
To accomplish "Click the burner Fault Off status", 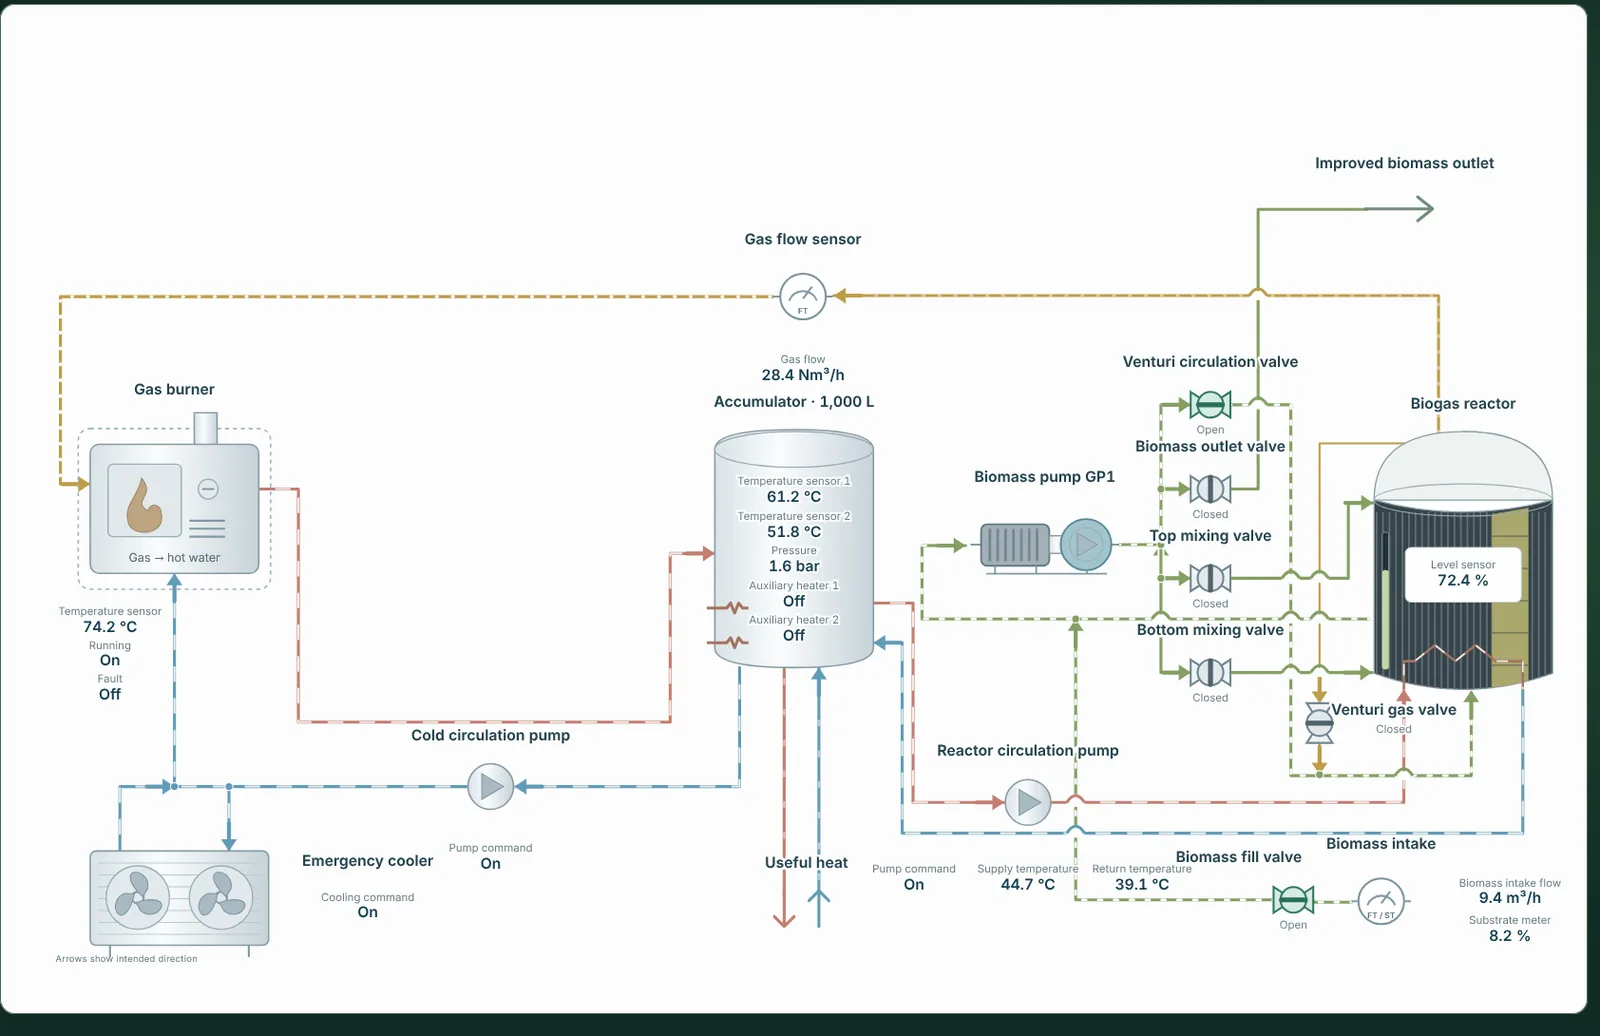I will coord(110,694).
